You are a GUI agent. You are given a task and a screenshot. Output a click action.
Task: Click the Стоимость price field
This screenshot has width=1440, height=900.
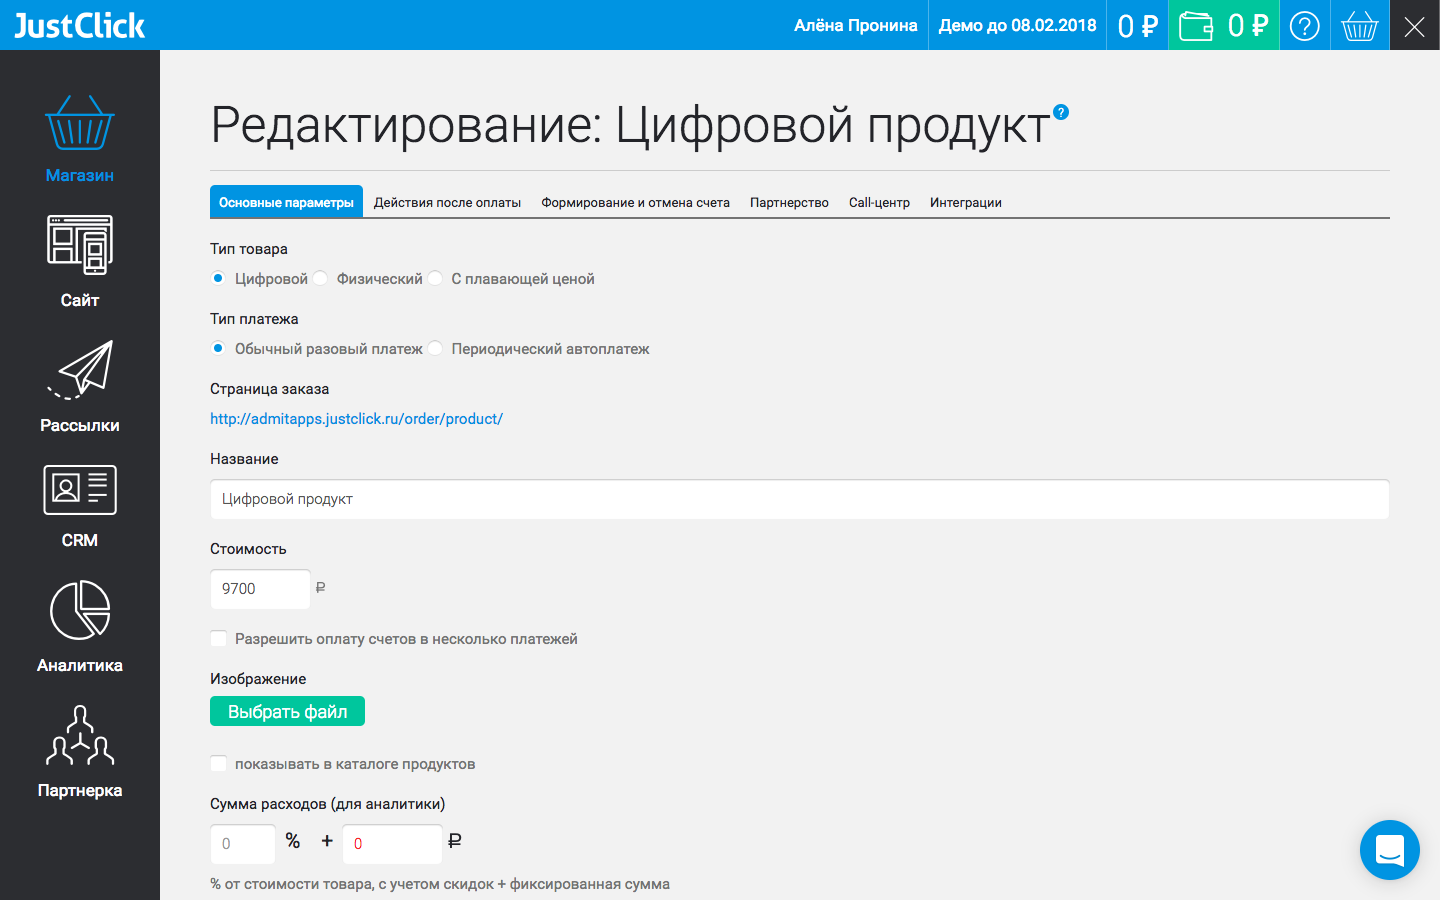coord(260,589)
